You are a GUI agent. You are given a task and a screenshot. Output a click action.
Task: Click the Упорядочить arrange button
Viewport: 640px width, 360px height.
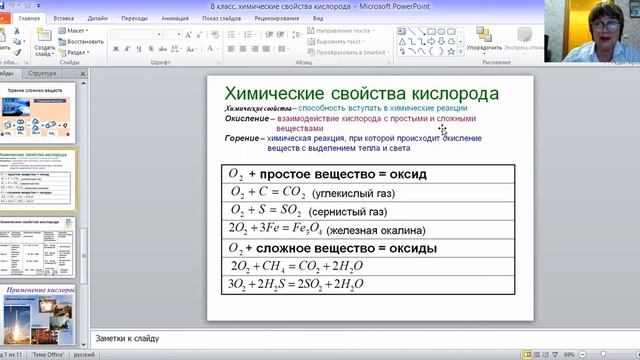484,41
